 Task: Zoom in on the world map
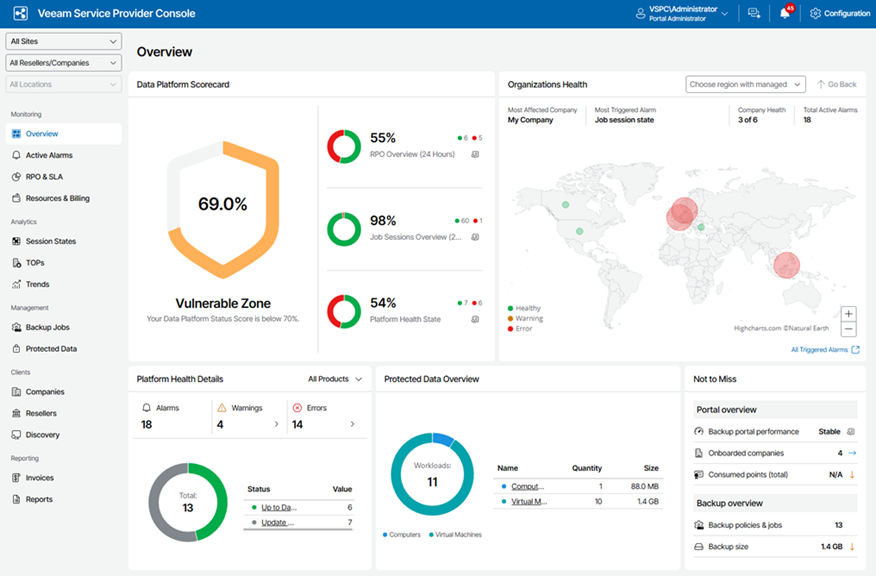(x=848, y=313)
